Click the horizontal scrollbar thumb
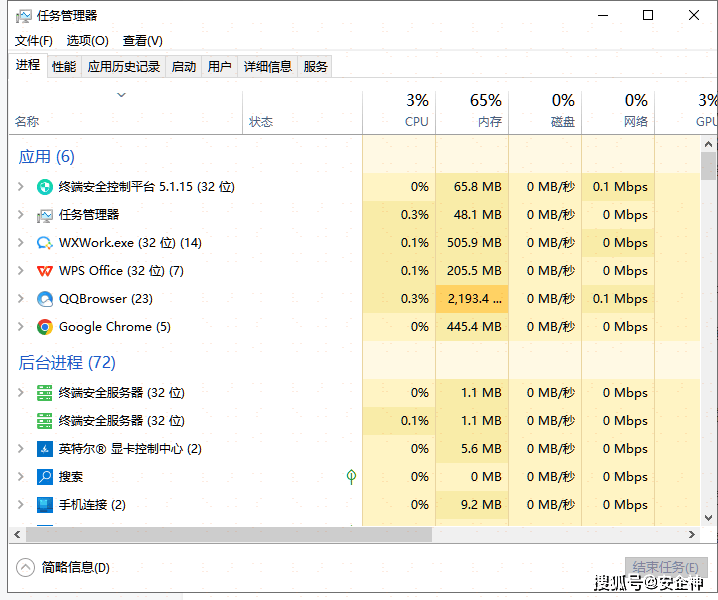The height and width of the screenshot is (600, 718). [229, 535]
